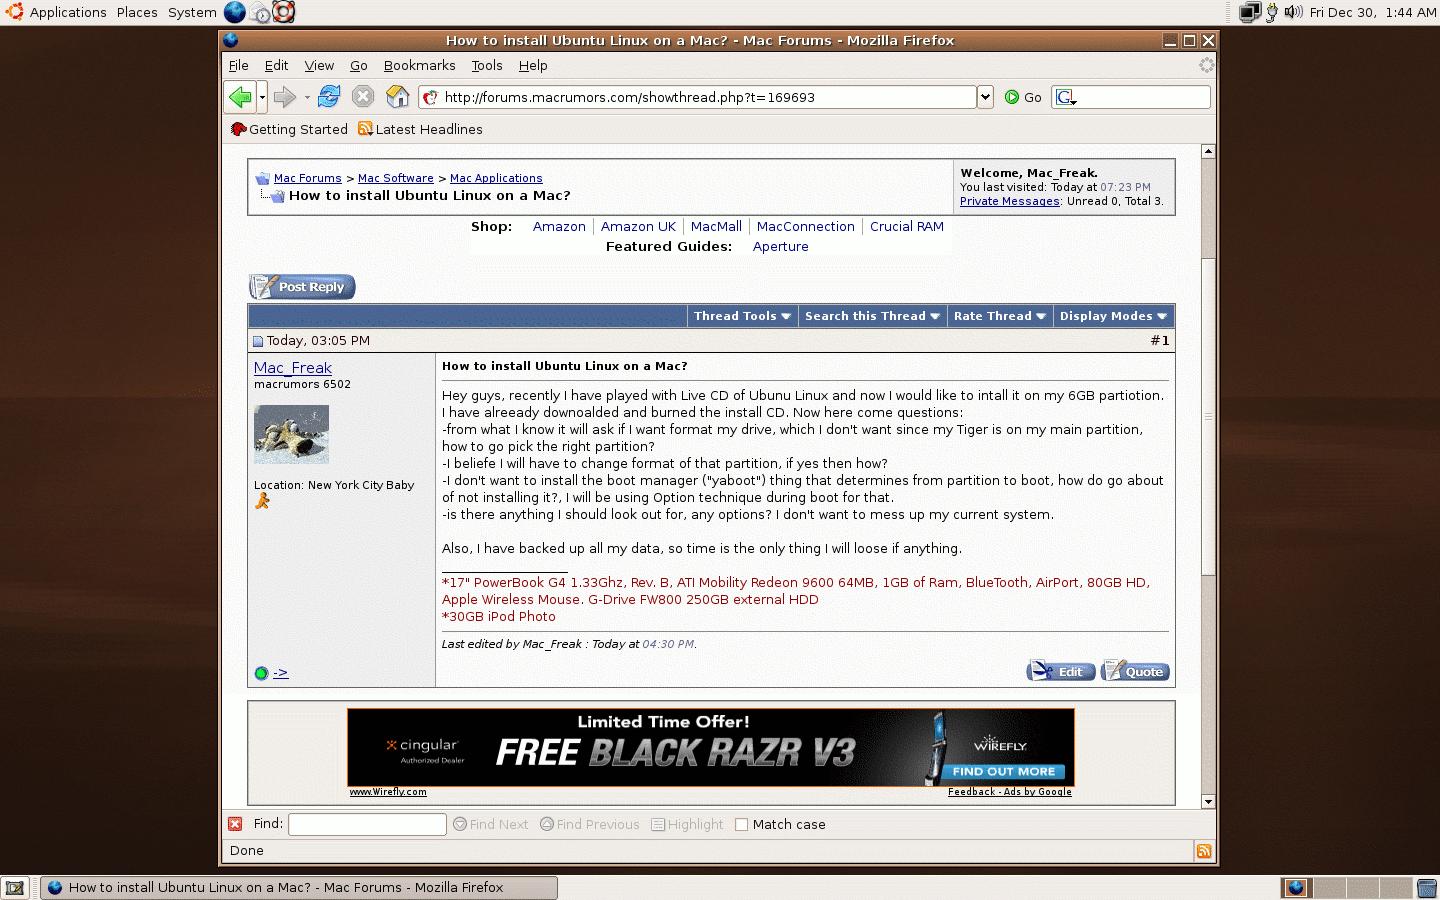Open the Mac Applications breadcrumb link
Image resolution: width=1440 pixels, height=900 pixels.
(x=496, y=178)
